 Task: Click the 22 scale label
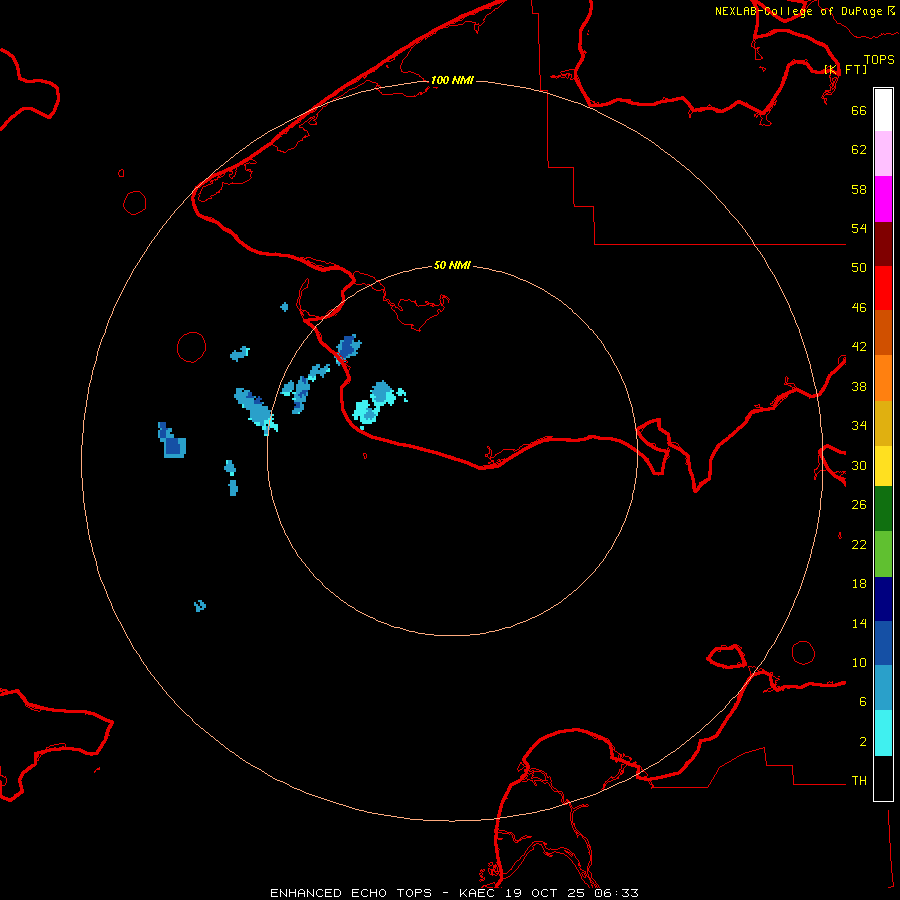[859, 544]
